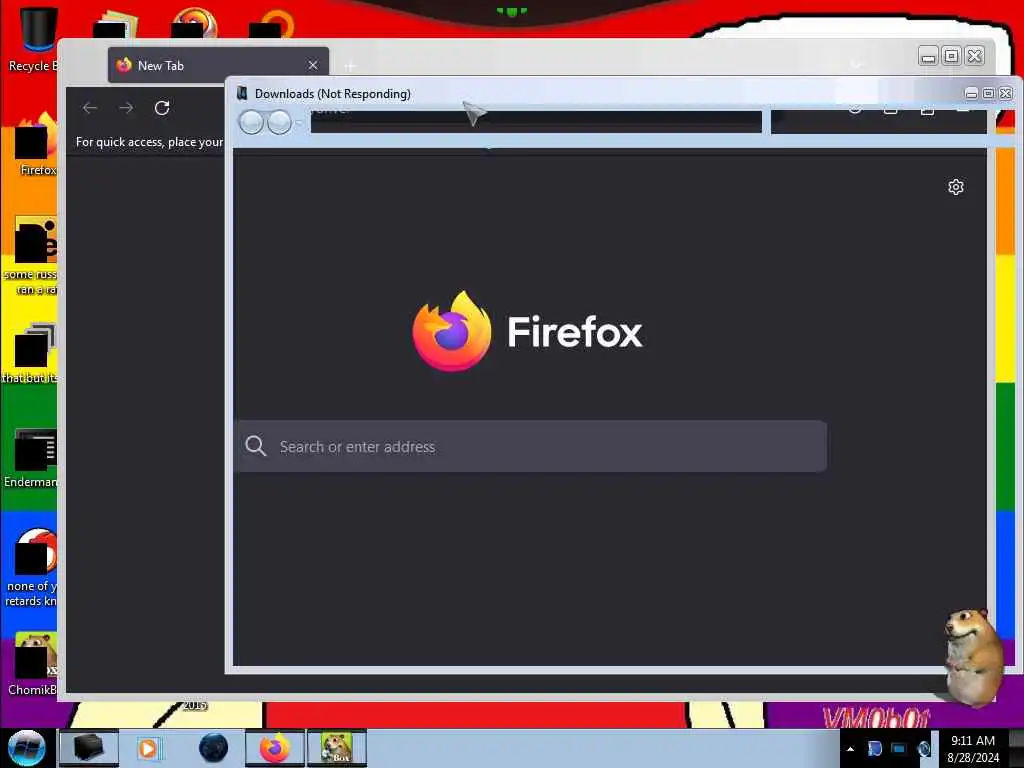Screen dimensions: 1024x768
Task: Open the clock showing 9:11 AM
Action: tap(972, 748)
